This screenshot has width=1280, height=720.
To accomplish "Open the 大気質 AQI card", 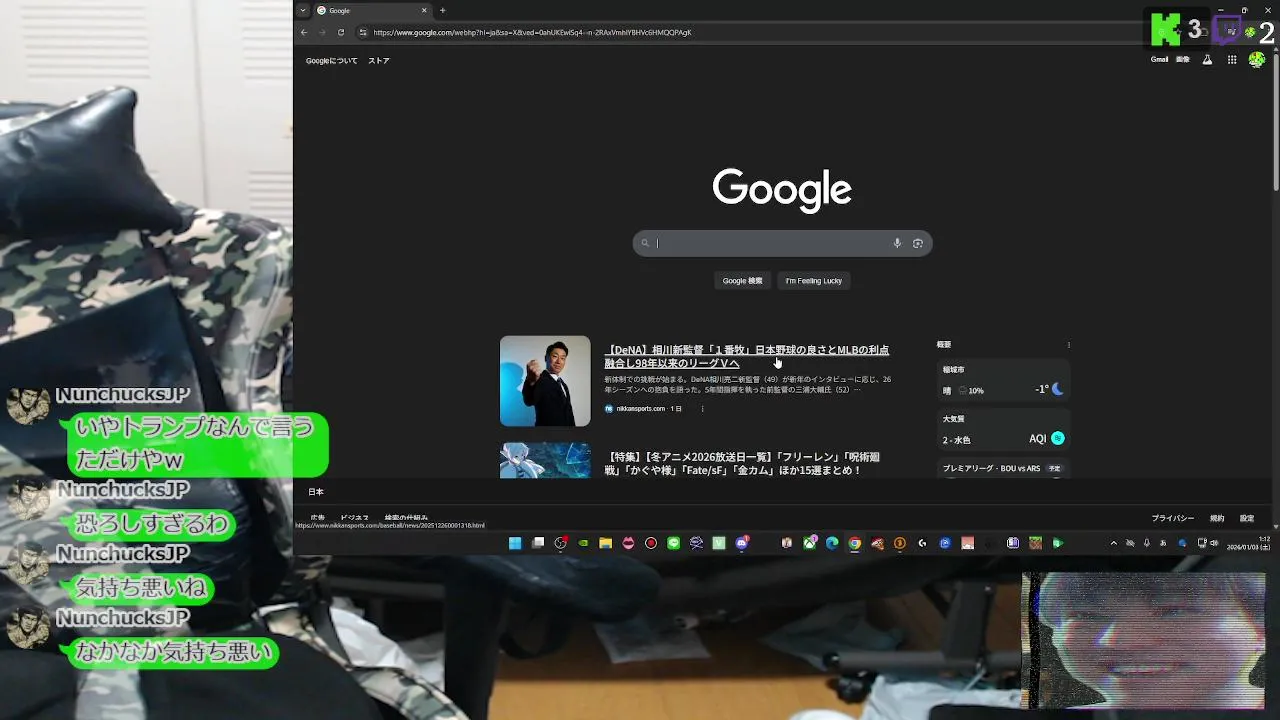I will pos(1003,430).
